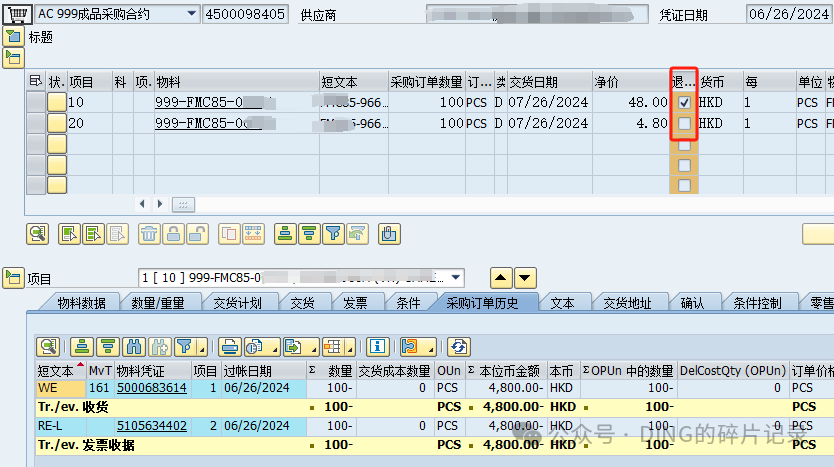Open the 条件控制 tab
The width and height of the screenshot is (834, 467).
(x=757, y=303)
